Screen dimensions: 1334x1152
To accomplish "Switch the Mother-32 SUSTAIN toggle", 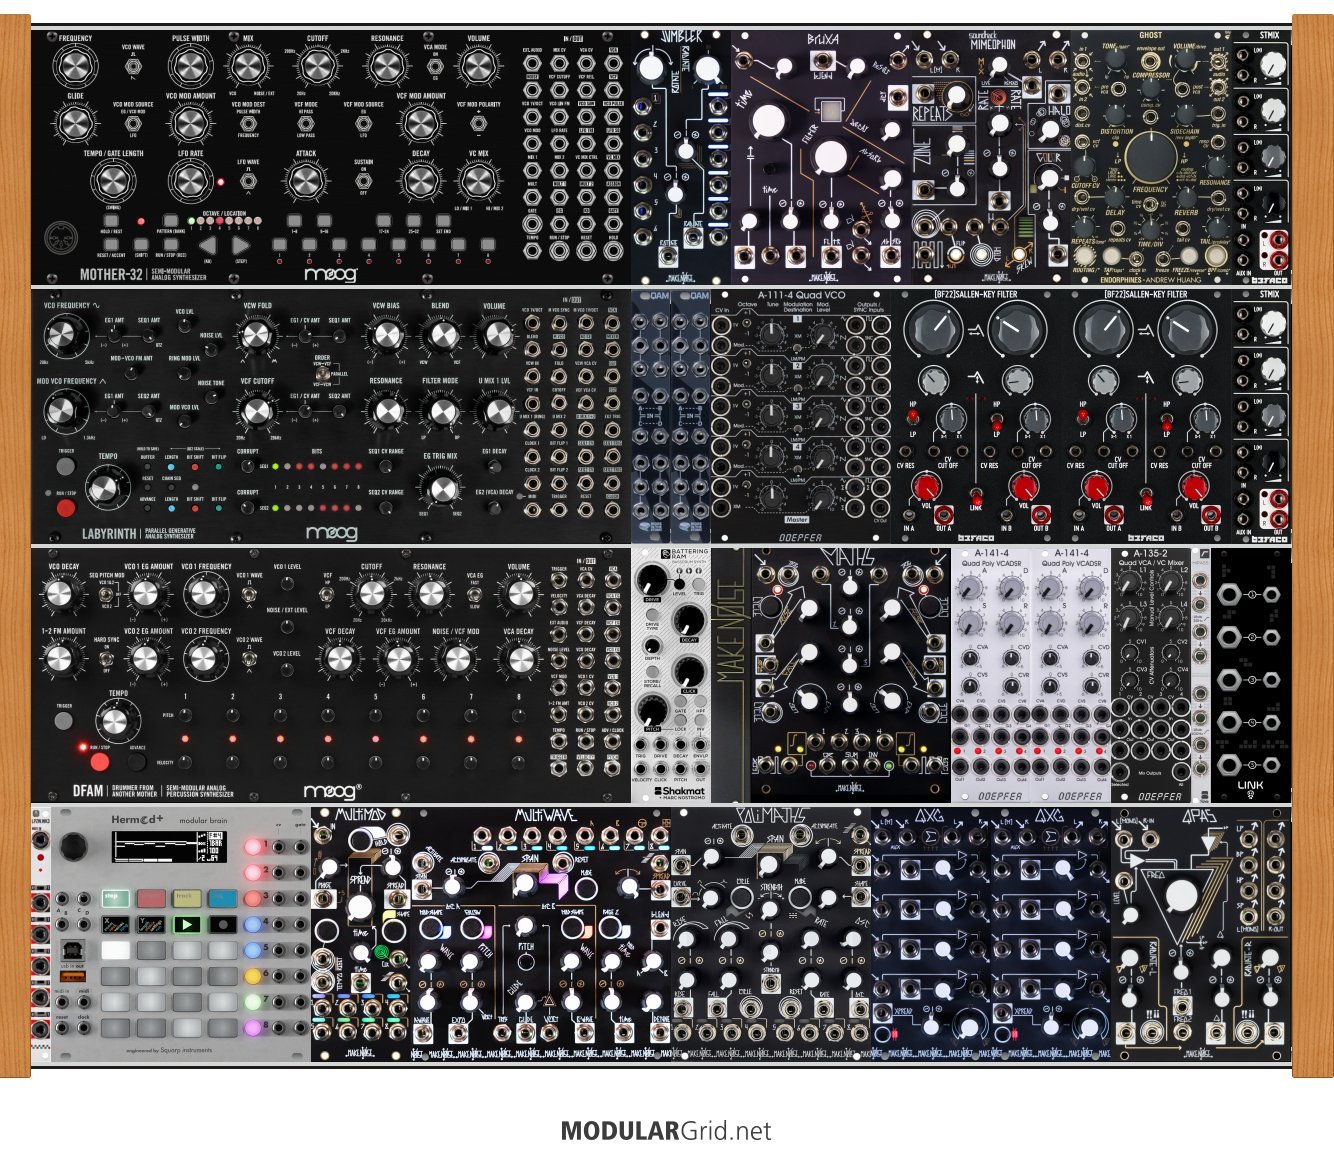I will point(363,182).
